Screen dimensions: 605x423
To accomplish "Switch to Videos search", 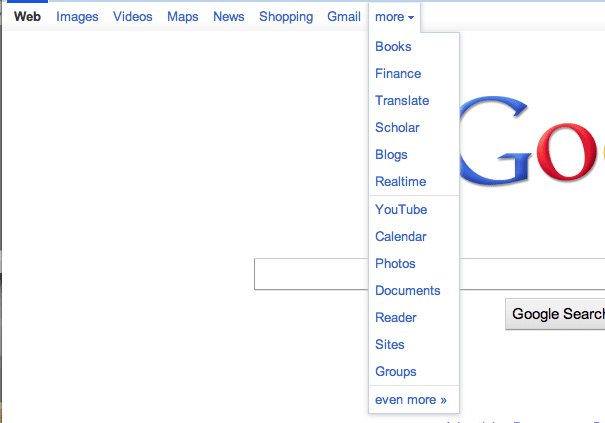I will (x=133, y=17).
